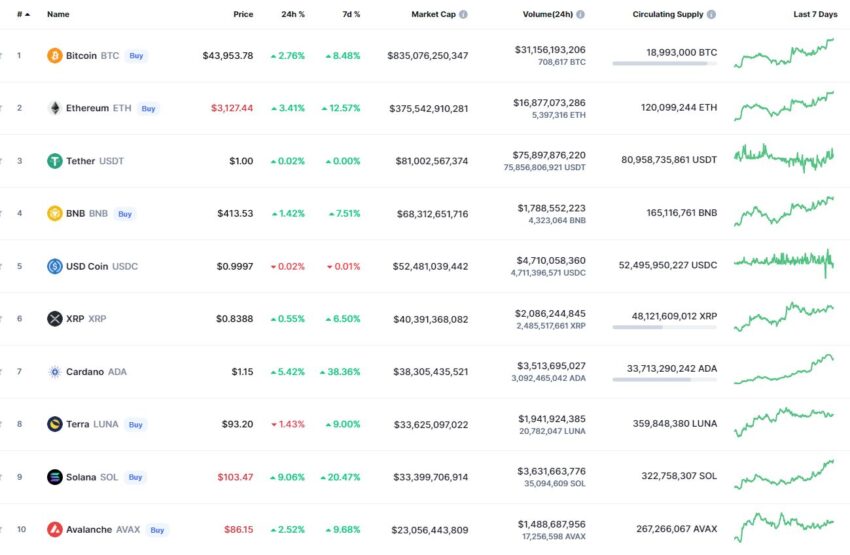850x555 pixels.
Task: Click the Terra logo icon
Action: tap(55, 424)
